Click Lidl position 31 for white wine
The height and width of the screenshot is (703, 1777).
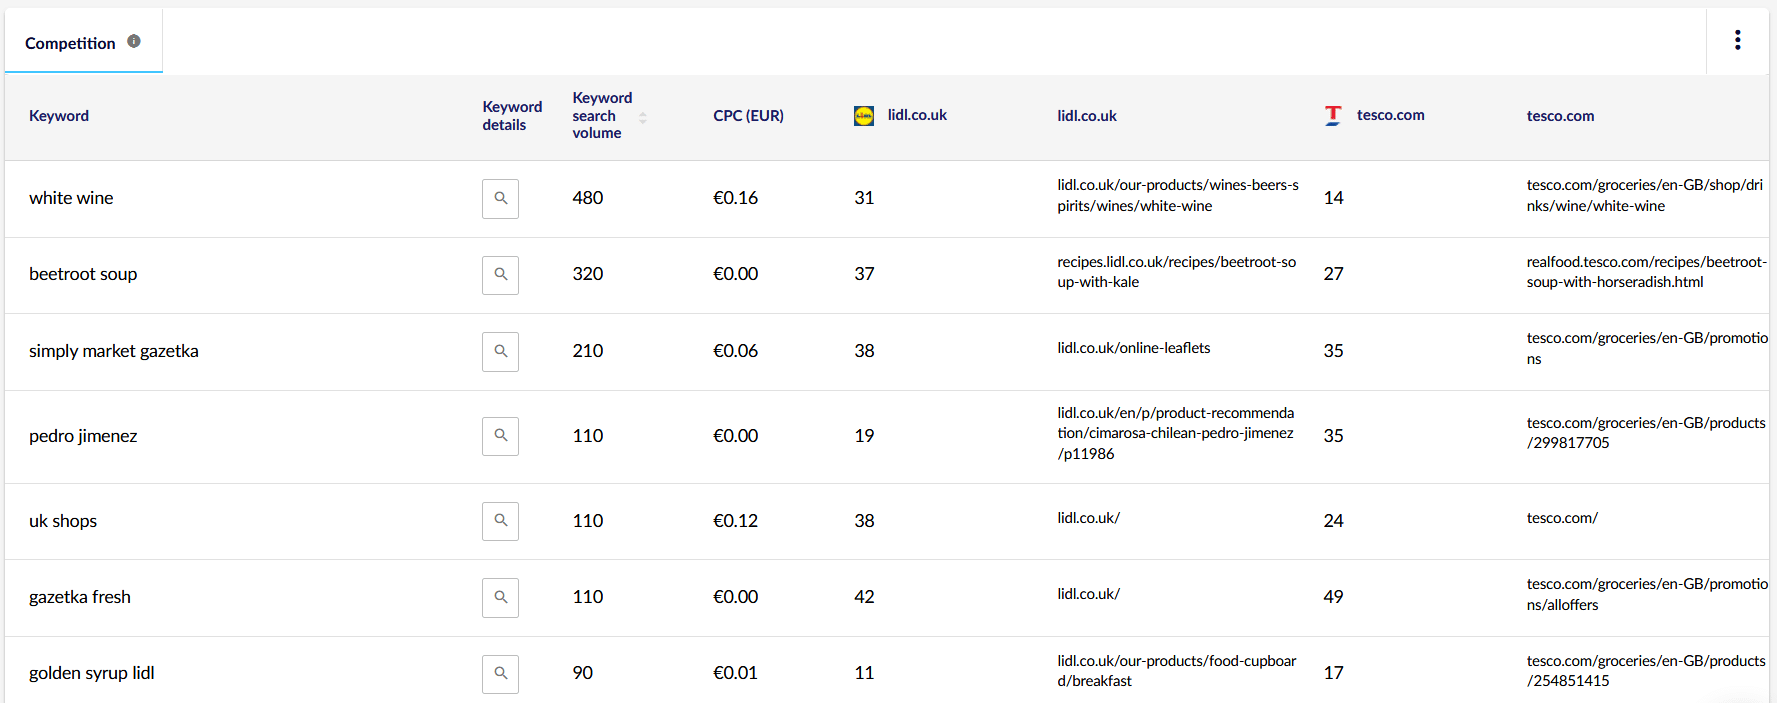[865, 198]
